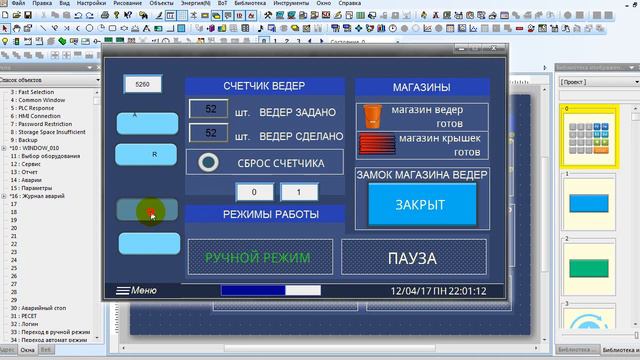640x360 pixels.
Task: Open the image library panel header dropdown arrow
Action: pos(631,67)
